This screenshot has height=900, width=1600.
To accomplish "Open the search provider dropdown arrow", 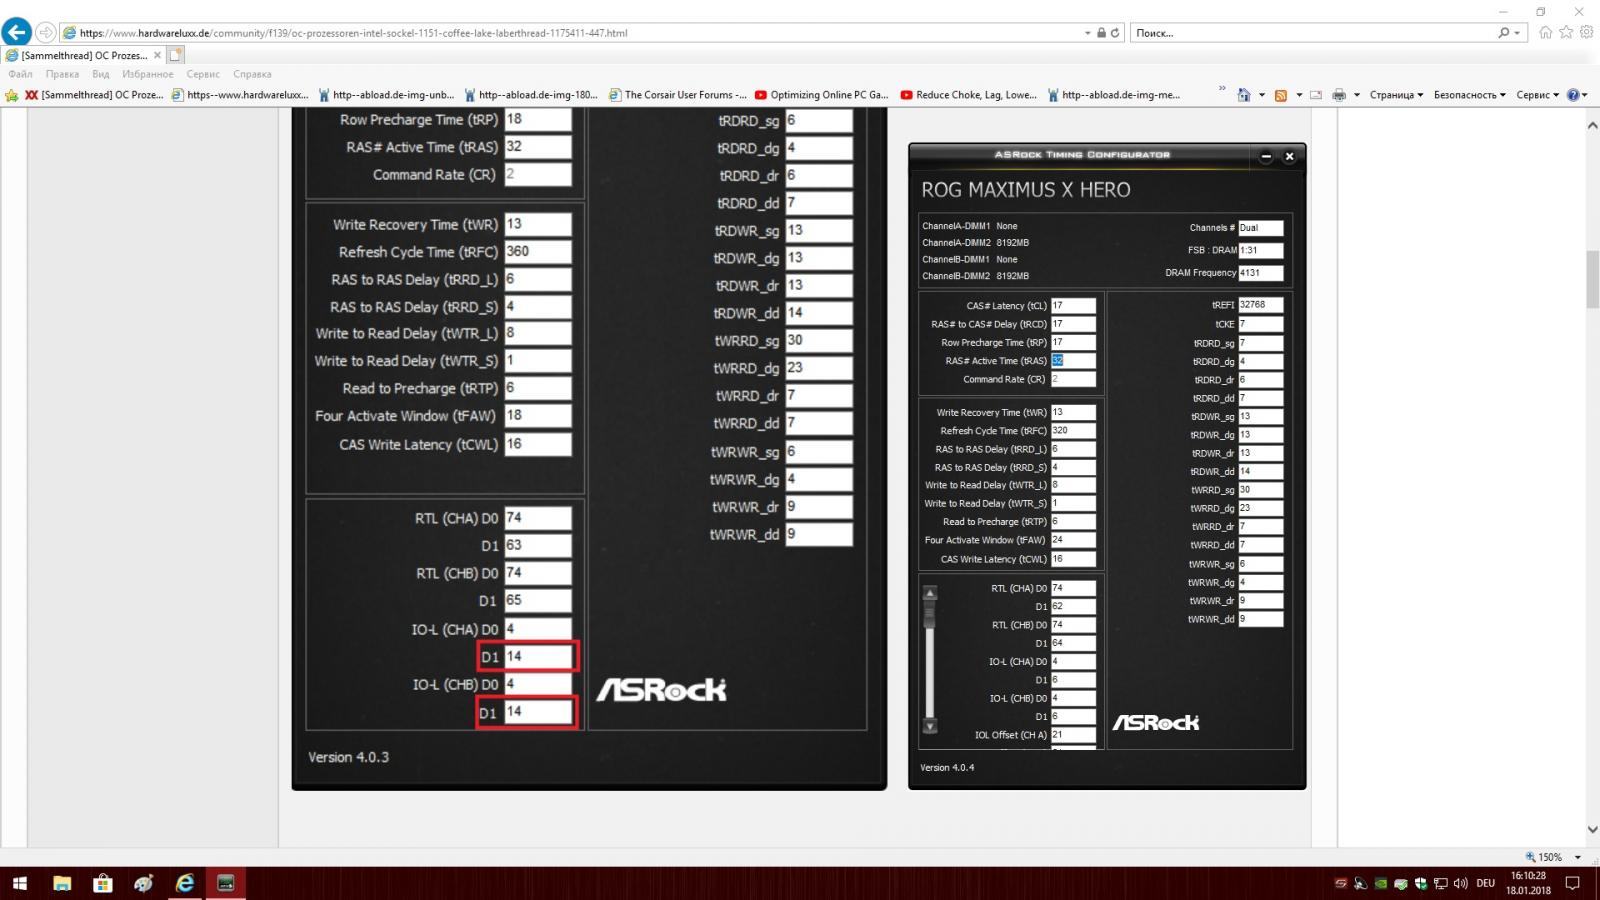I will point(1517,33).
